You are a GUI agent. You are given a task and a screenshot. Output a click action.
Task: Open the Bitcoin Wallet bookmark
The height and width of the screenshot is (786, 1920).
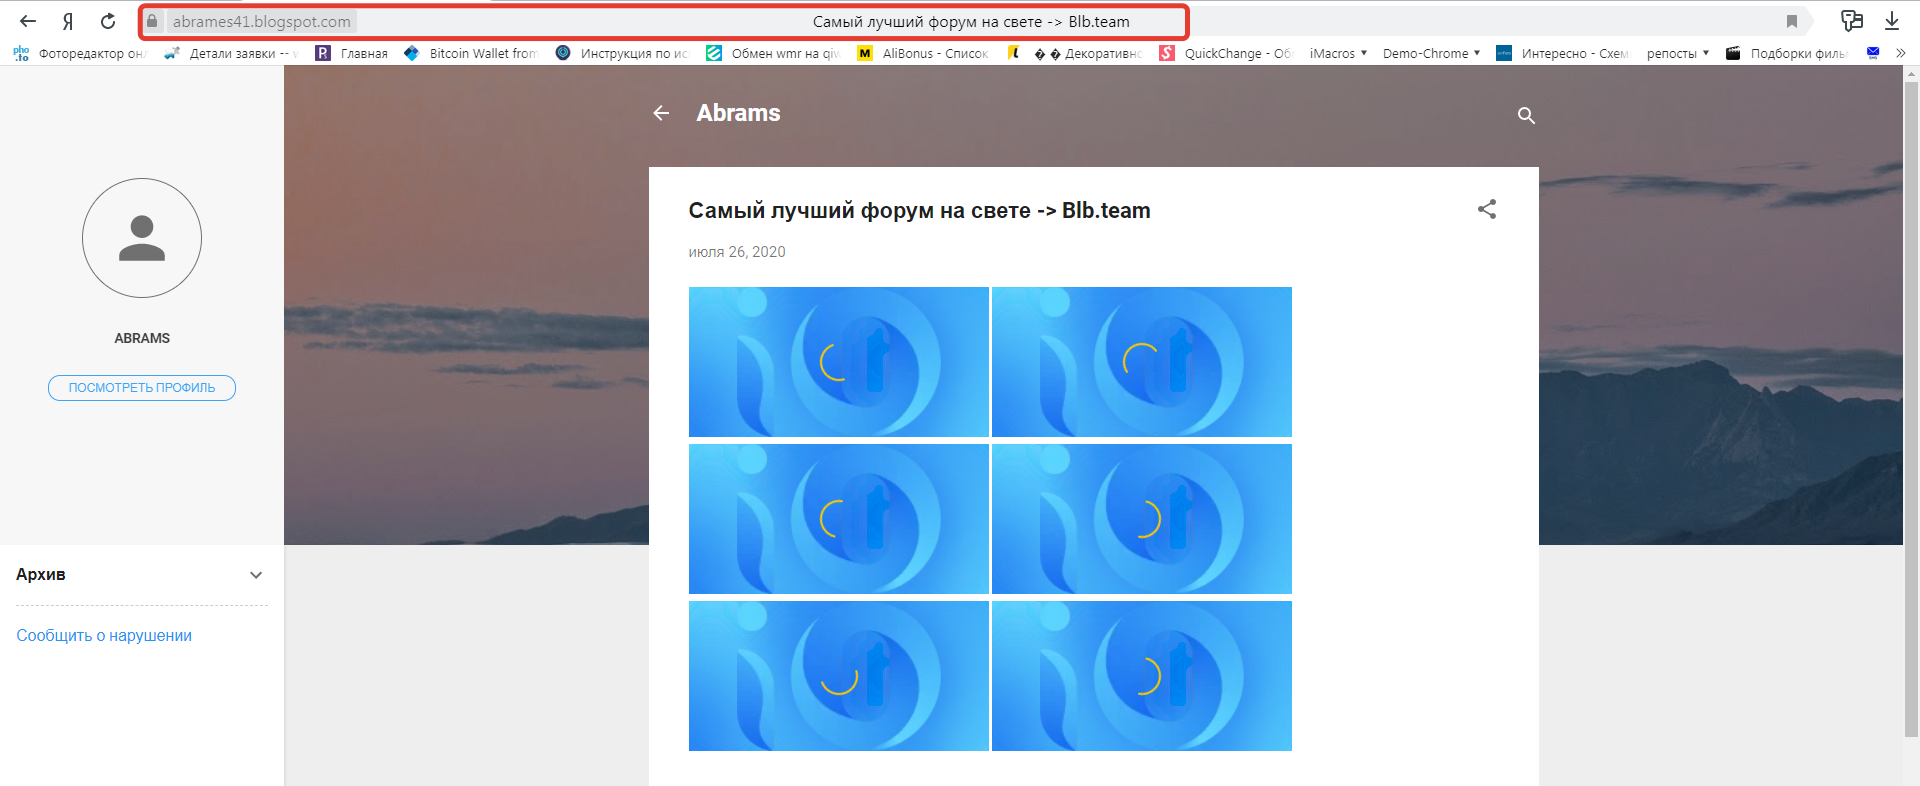pos(472,53)
